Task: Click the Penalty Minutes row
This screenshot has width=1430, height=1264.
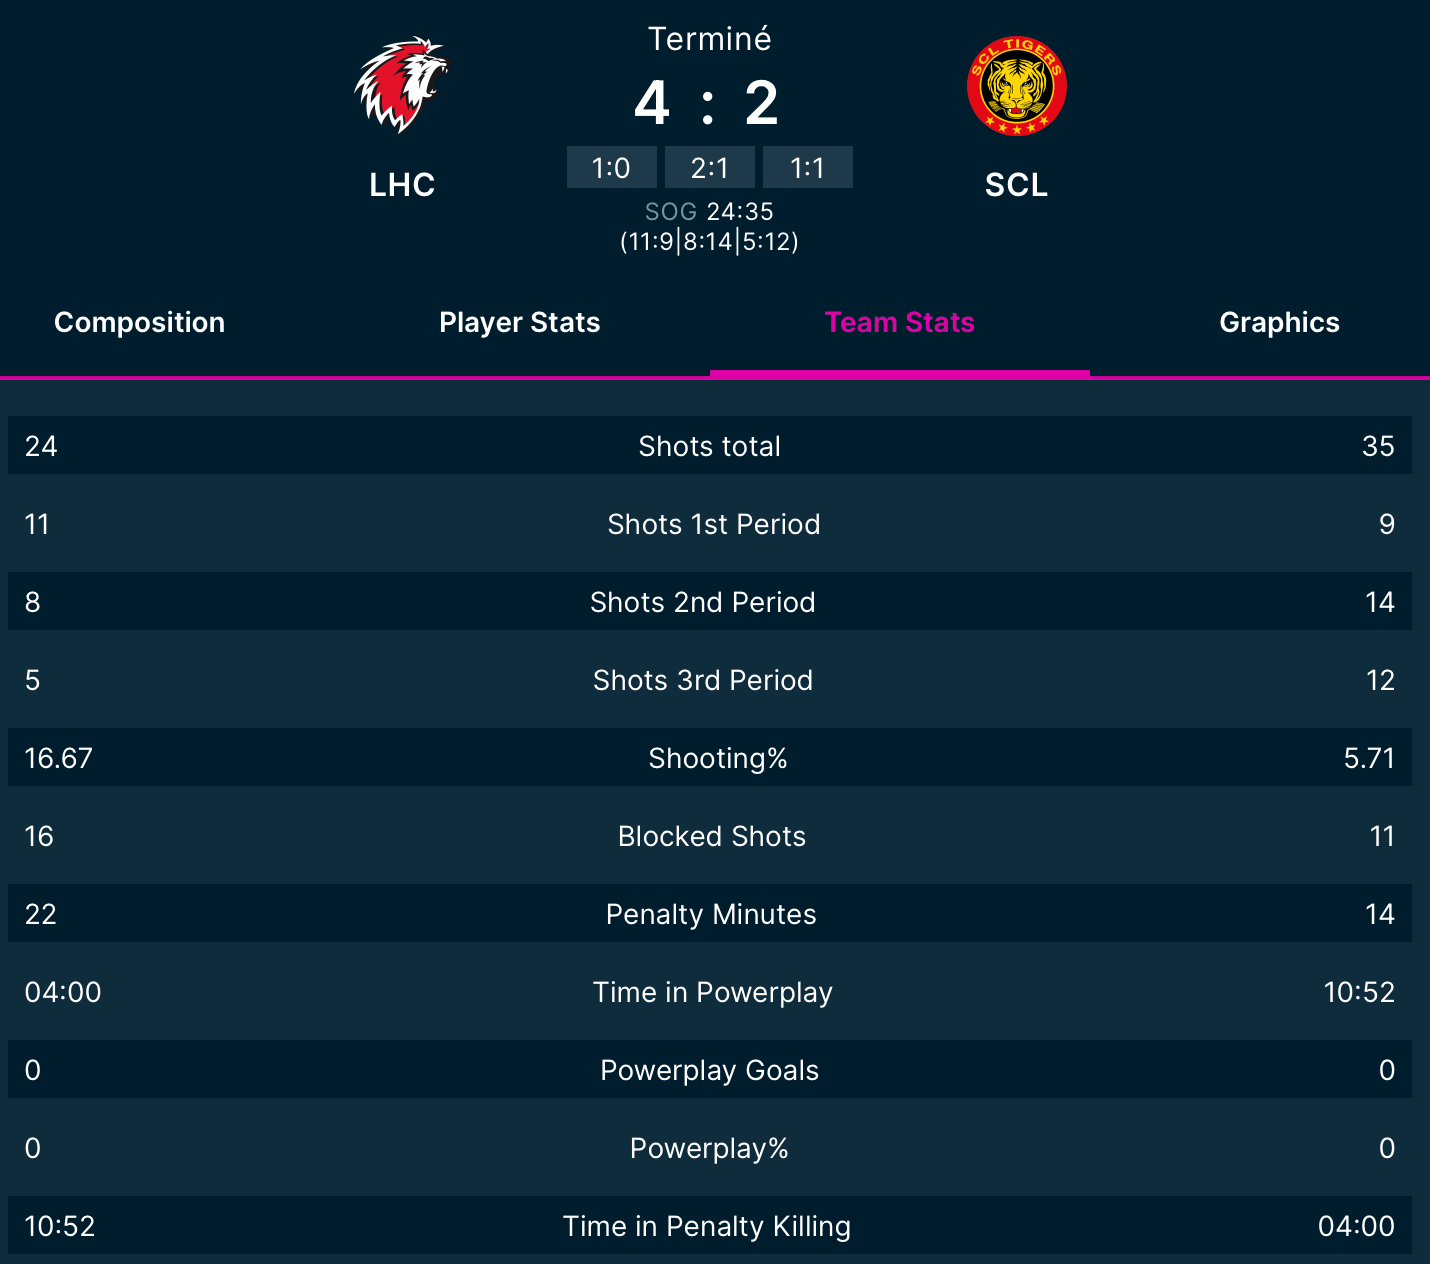Action: pos(710,913)
